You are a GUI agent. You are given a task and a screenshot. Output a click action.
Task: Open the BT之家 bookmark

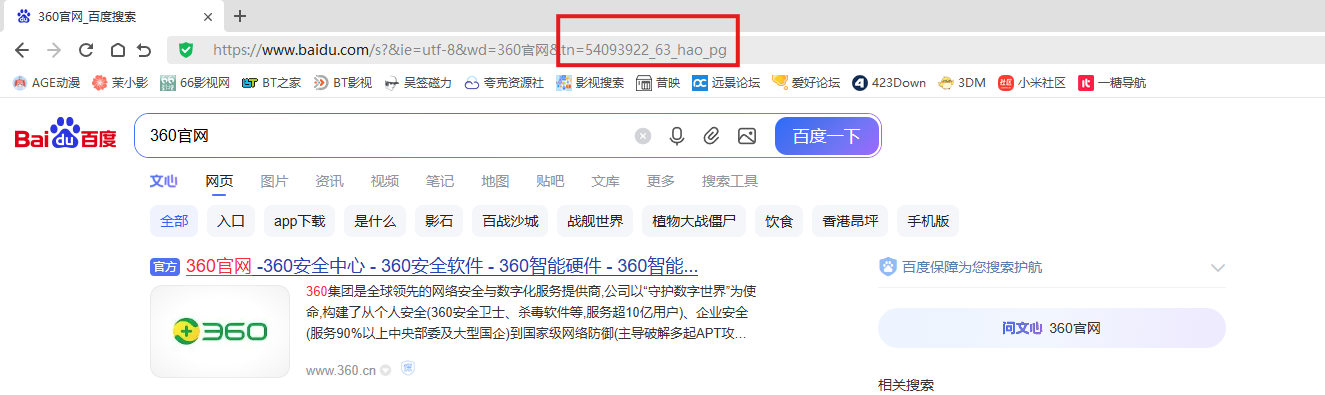point(271,83)
